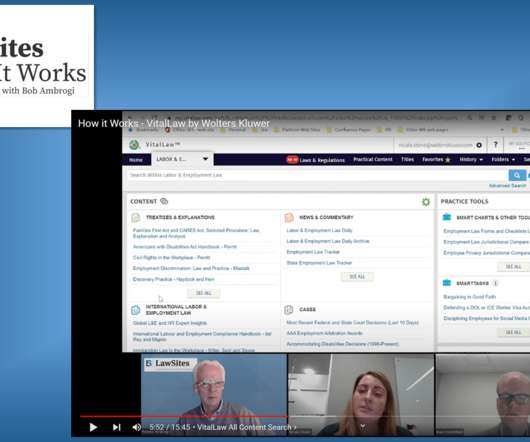Select the Home tab
Screen dimensions: 530x442
pos(136,160)
